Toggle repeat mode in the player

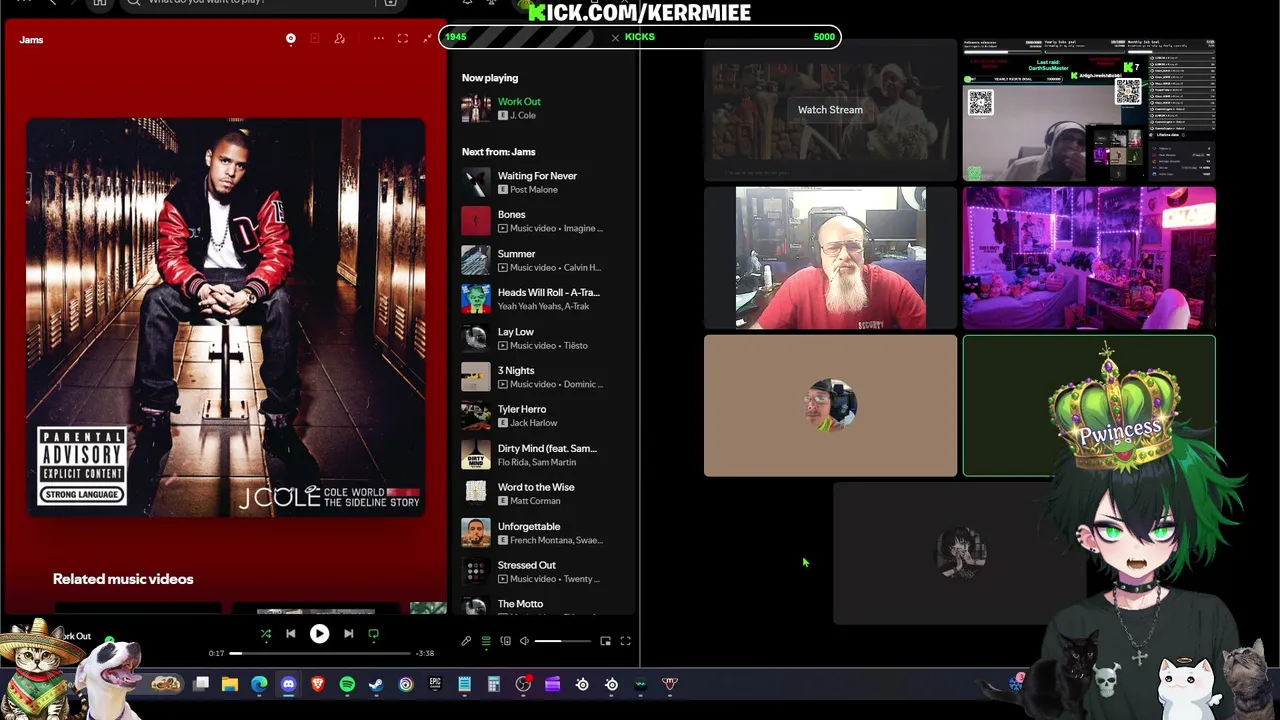click(373, 634)
